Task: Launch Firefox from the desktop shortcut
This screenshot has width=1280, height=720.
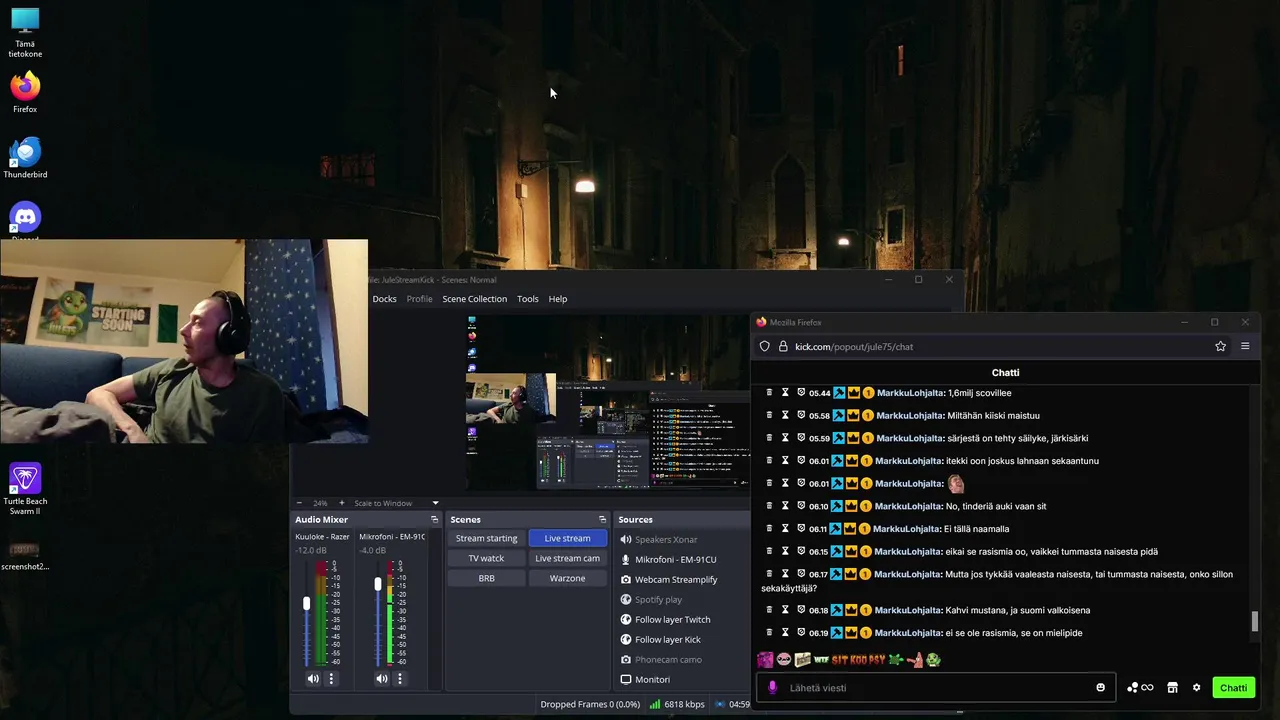Action: pyautogui.click(x=25, y=92)
